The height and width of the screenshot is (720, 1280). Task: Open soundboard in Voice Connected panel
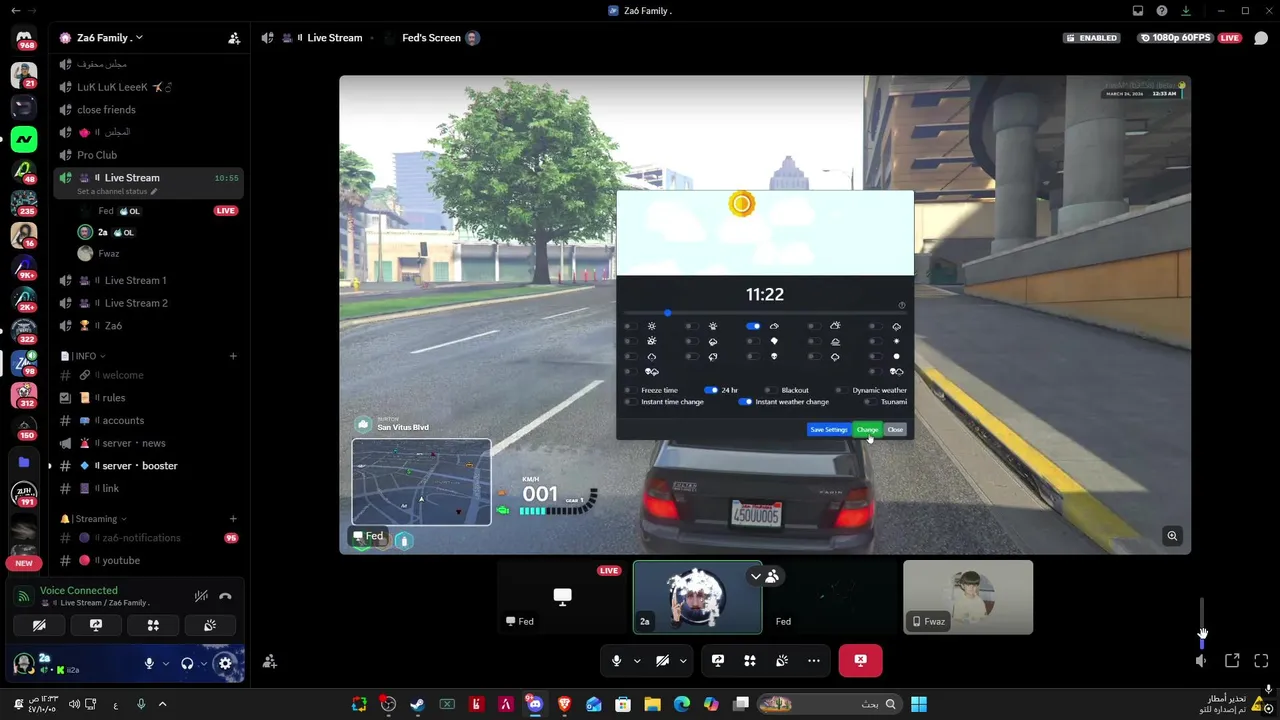pyautogui.click(x=210, y=625)
